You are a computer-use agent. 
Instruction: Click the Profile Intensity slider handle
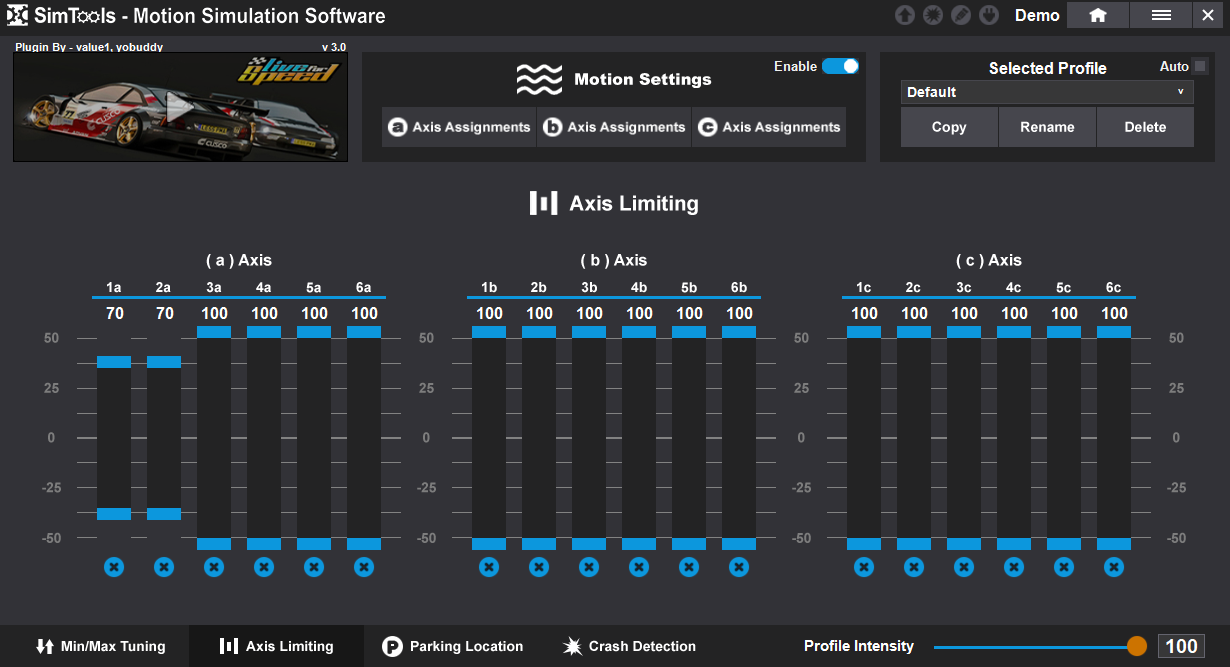[1137, 646]
